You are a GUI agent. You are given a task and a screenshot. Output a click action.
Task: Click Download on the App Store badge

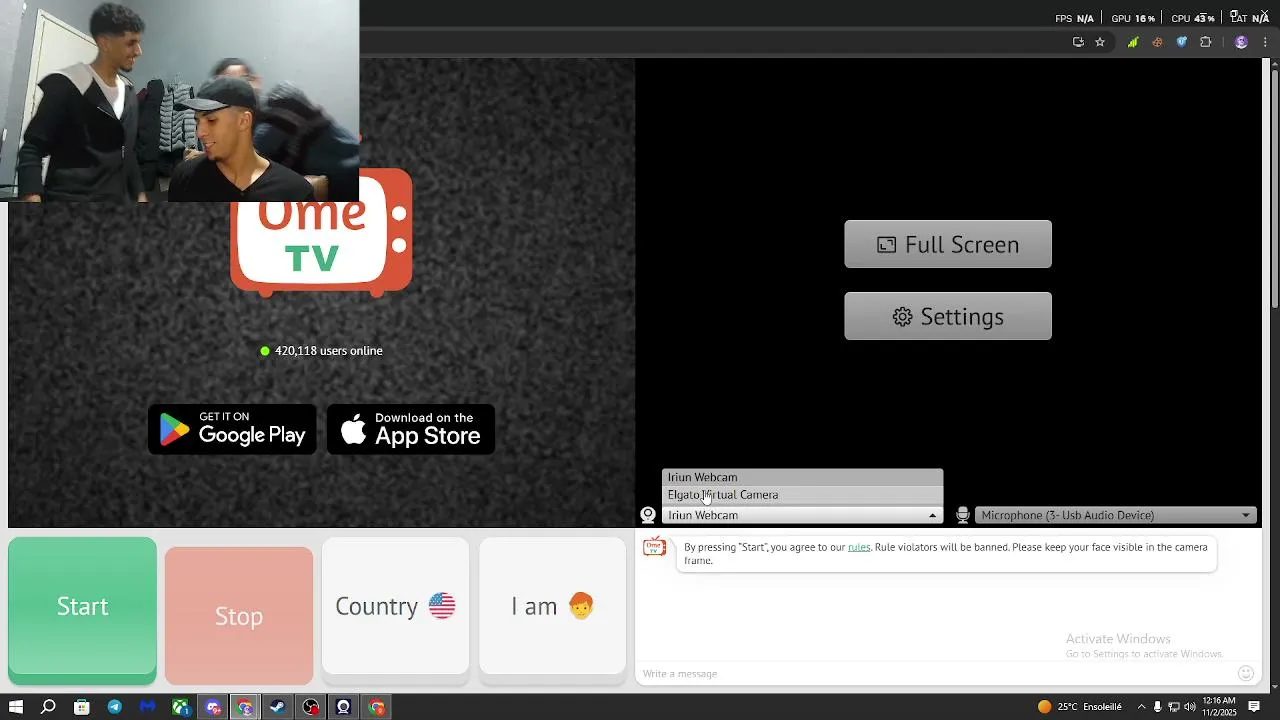pyautogui.click(x=411, y=429)
